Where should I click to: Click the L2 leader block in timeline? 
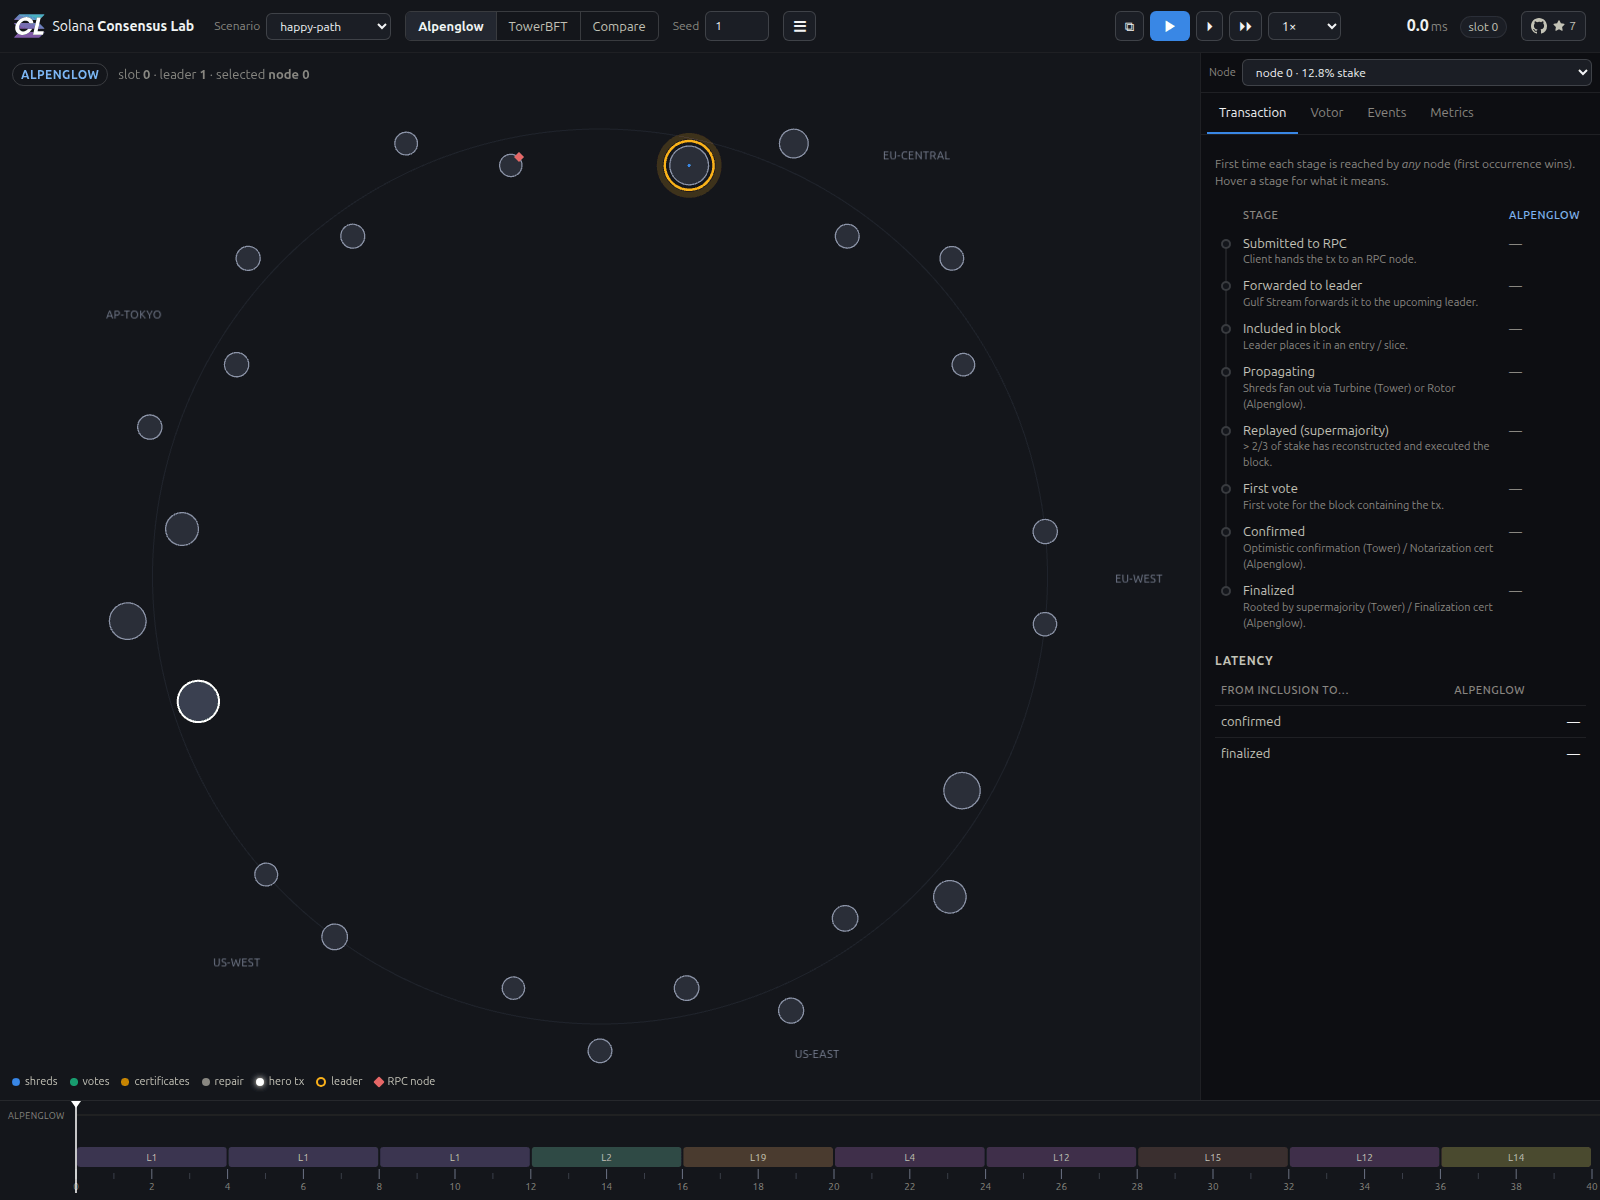click(x=606, y=1157)
